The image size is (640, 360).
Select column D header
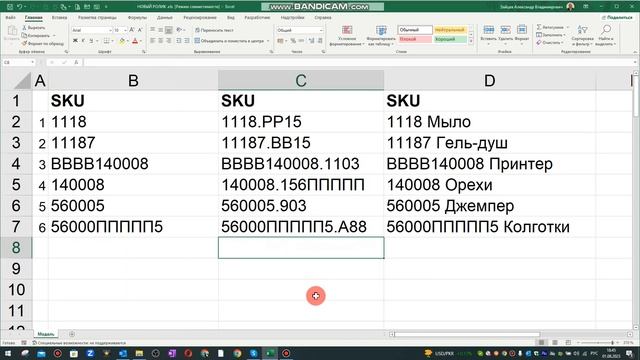coord(489,80)
